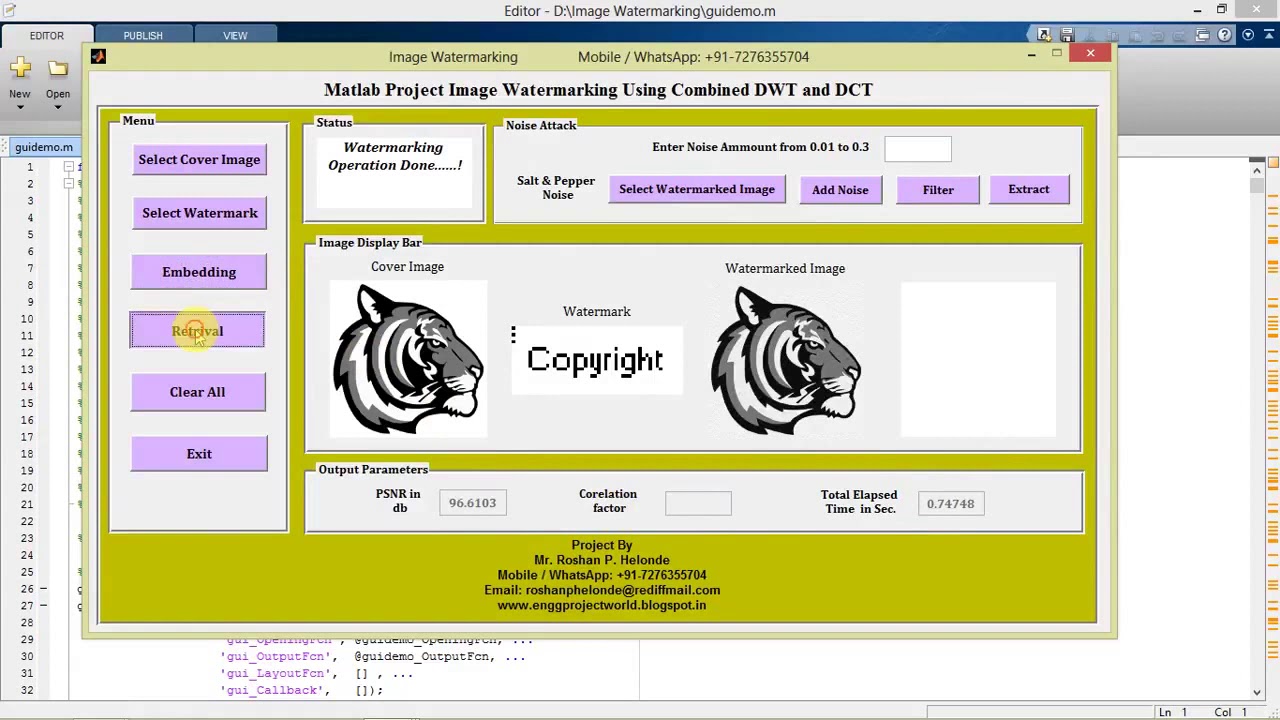Switch to the VIEW ribbon tab

click(235, 35)
